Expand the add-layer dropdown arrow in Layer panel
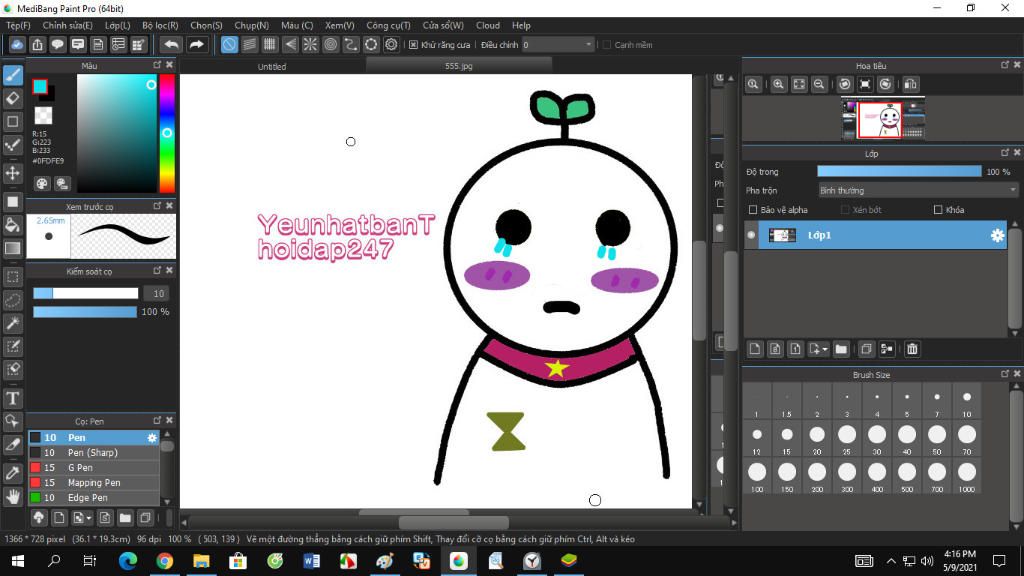Viewport: 1024px width, 576px height. 825,349
